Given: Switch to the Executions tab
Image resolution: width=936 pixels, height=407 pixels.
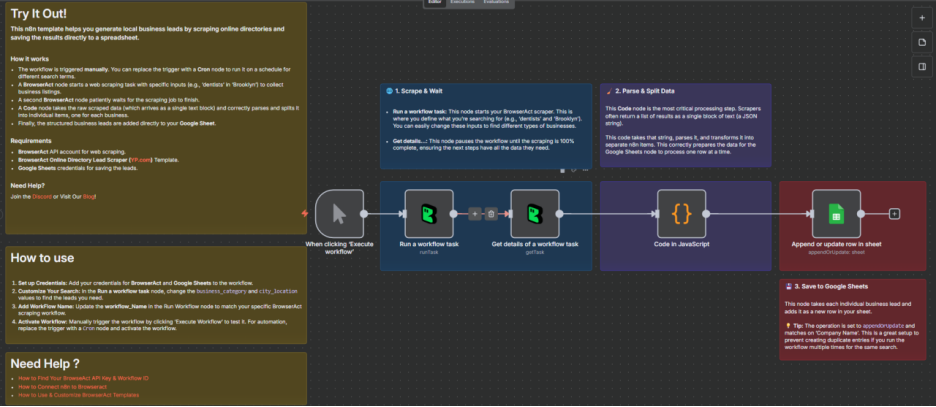Looking at the screenshot, I should pos(462,3).
